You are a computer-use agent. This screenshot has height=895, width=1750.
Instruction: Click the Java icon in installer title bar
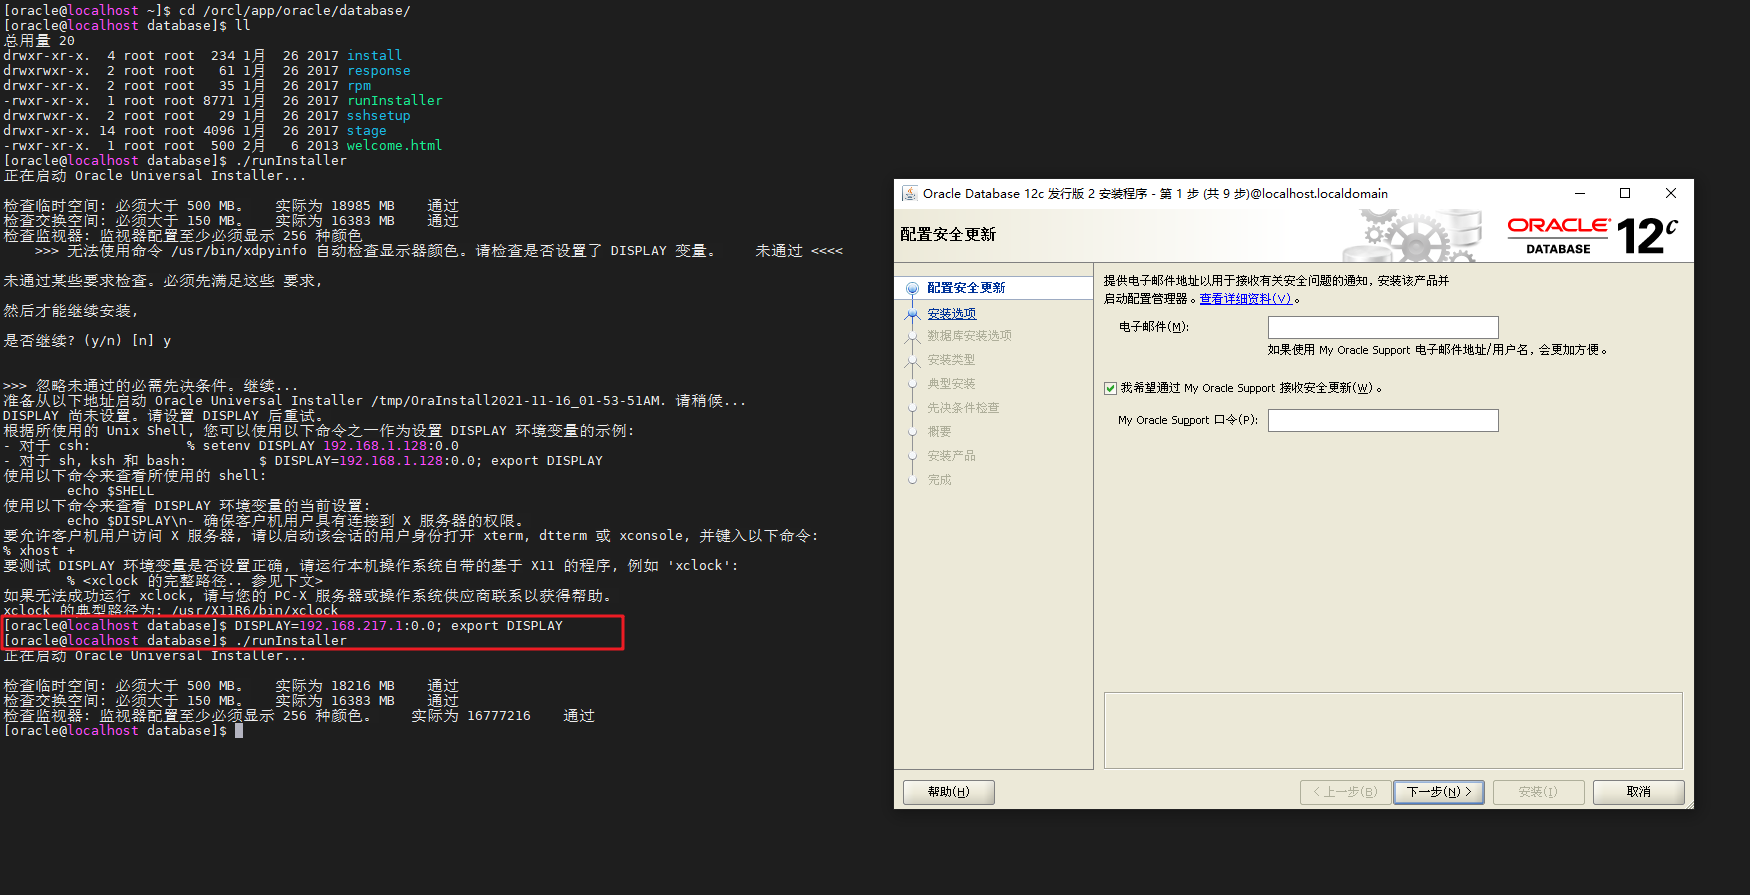pos(909,193)
